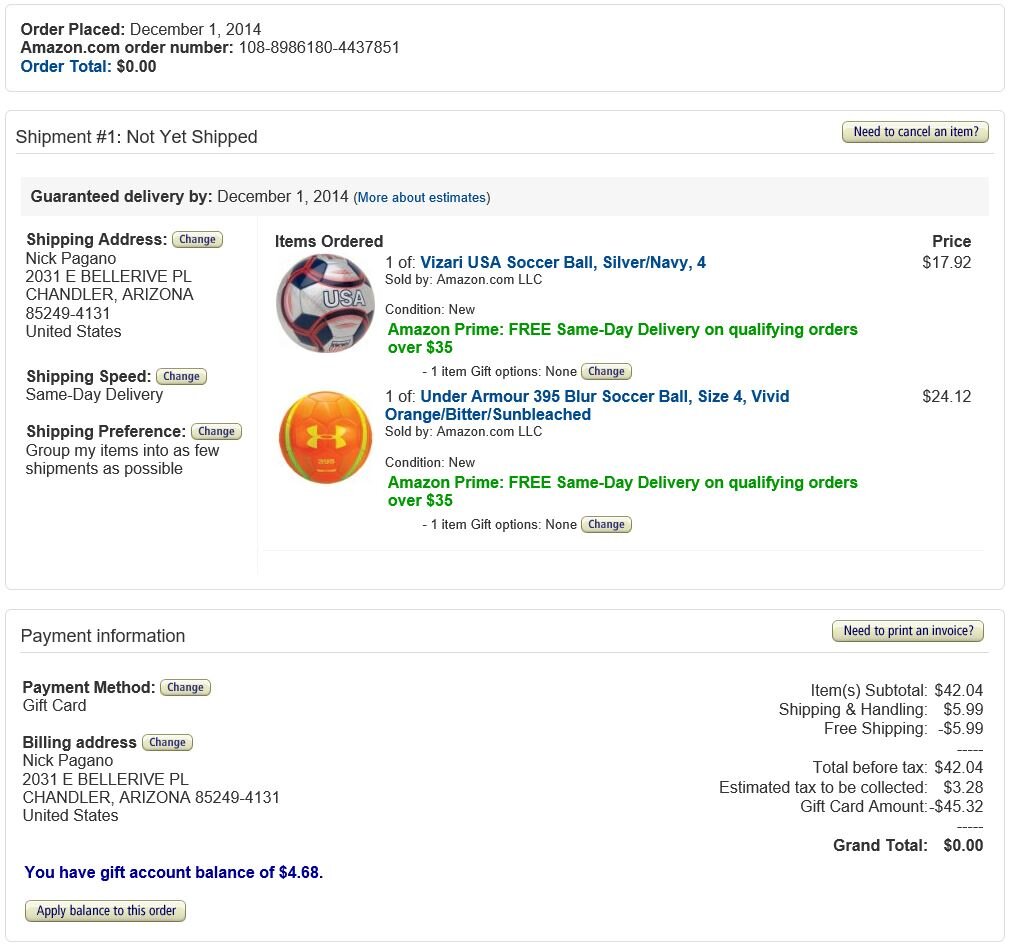Click the Vizari USA soccer ball thumbnail
Viewport: 1011px width, 950px height.
pos(325,303)
